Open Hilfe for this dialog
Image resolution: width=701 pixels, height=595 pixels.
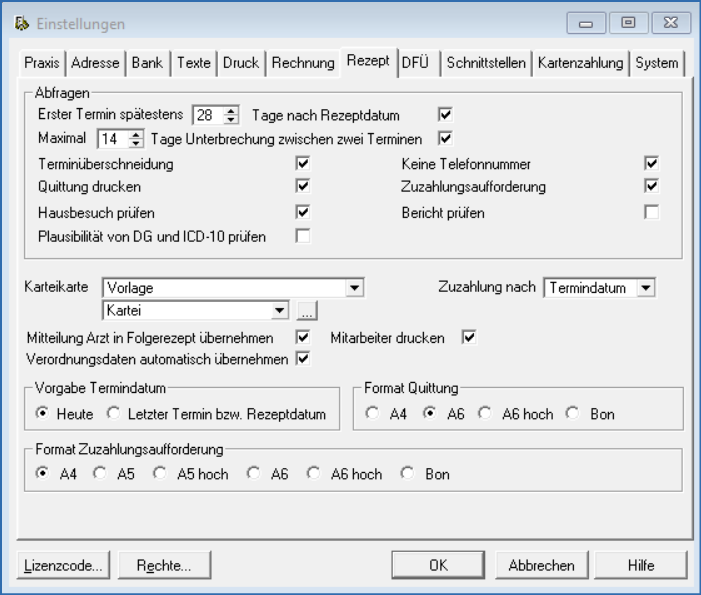[641, 565]
